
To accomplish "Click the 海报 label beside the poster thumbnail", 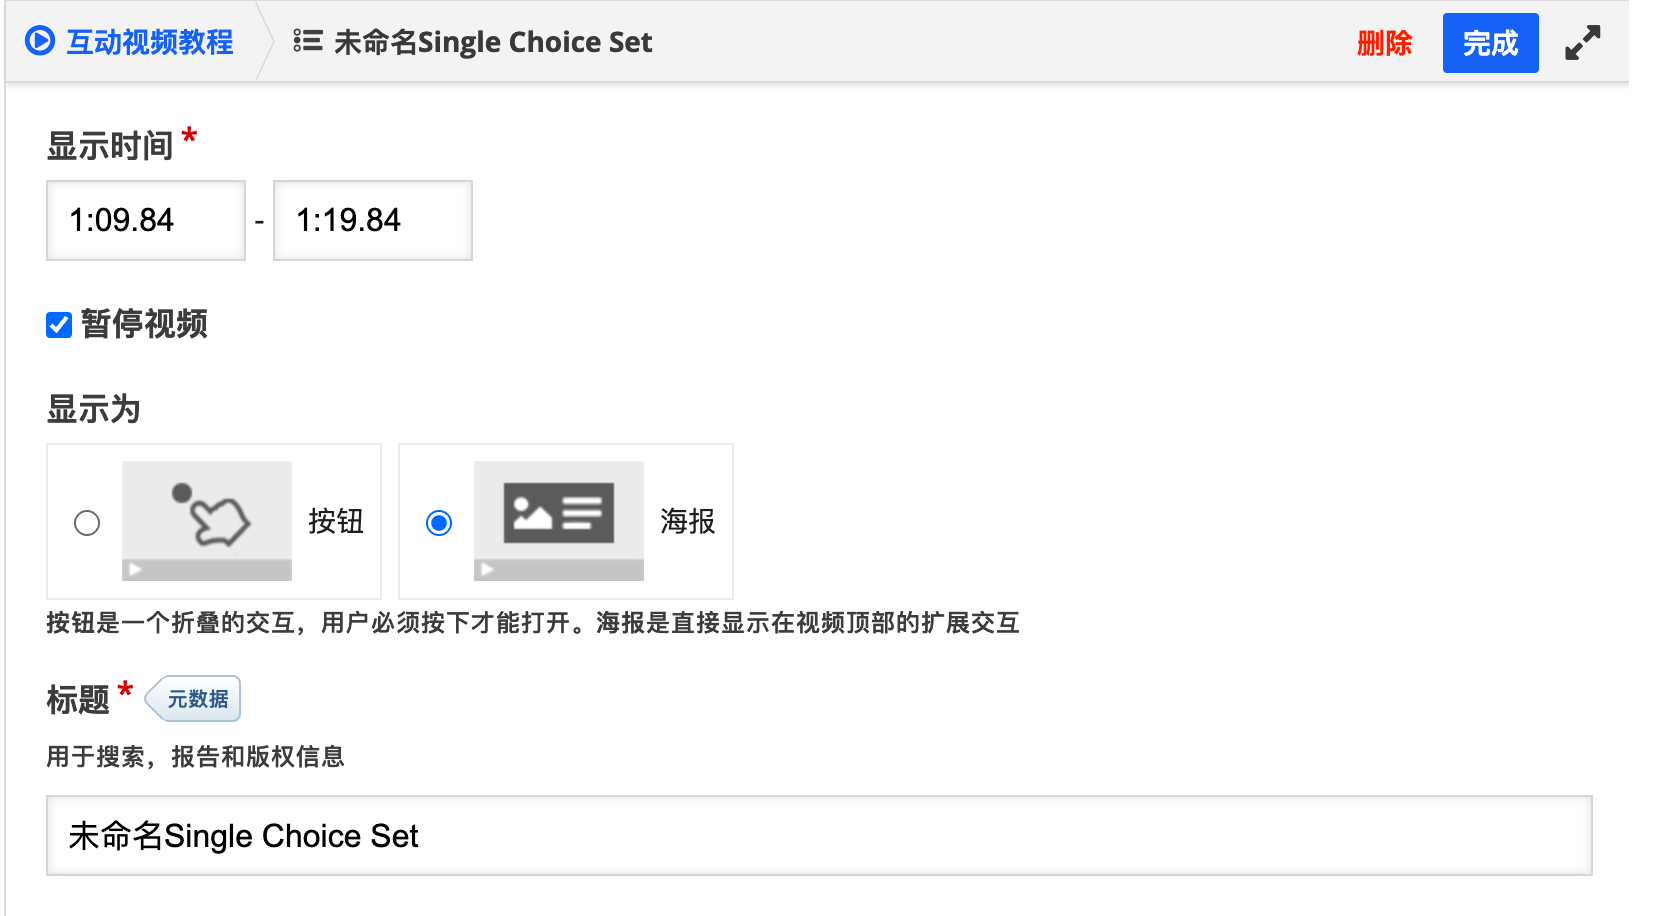I will point(687,521).
